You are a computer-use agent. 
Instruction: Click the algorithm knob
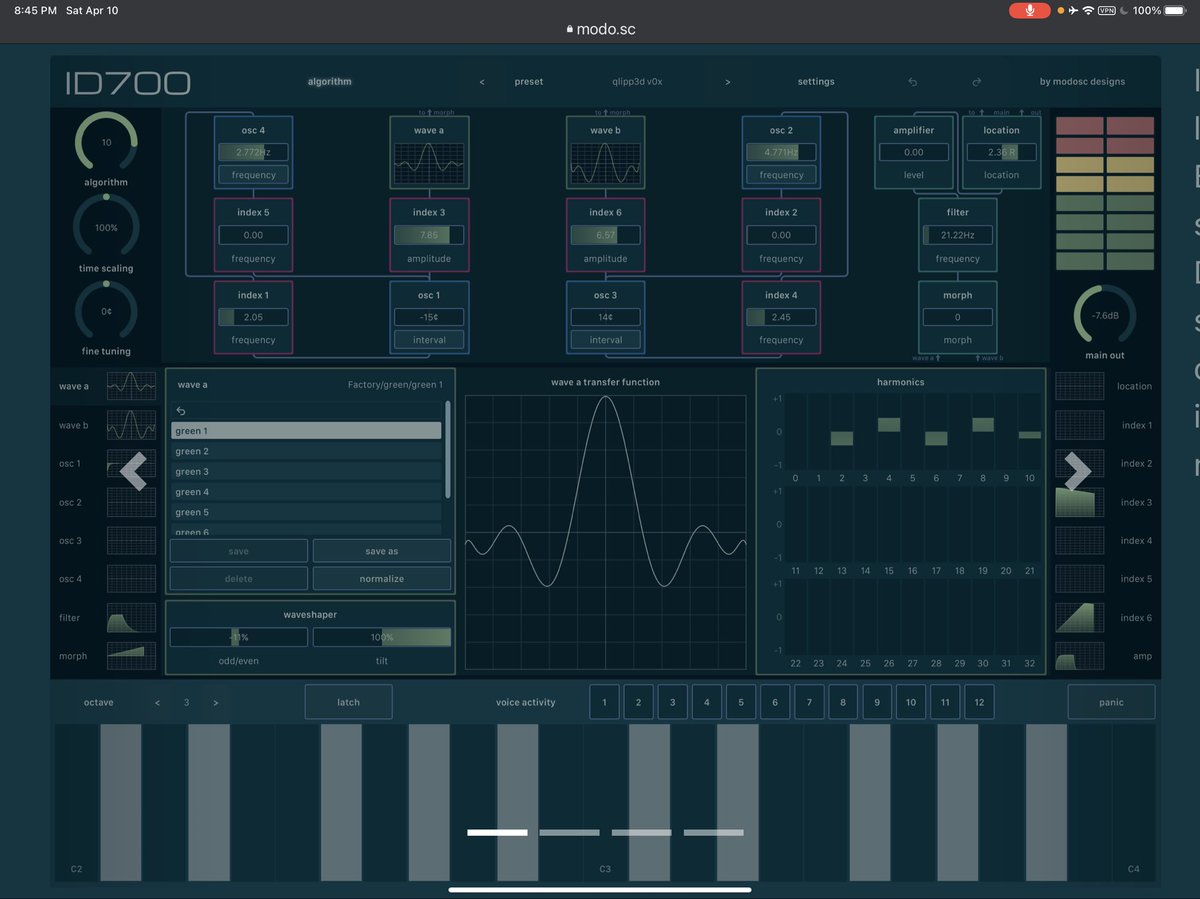105,142
